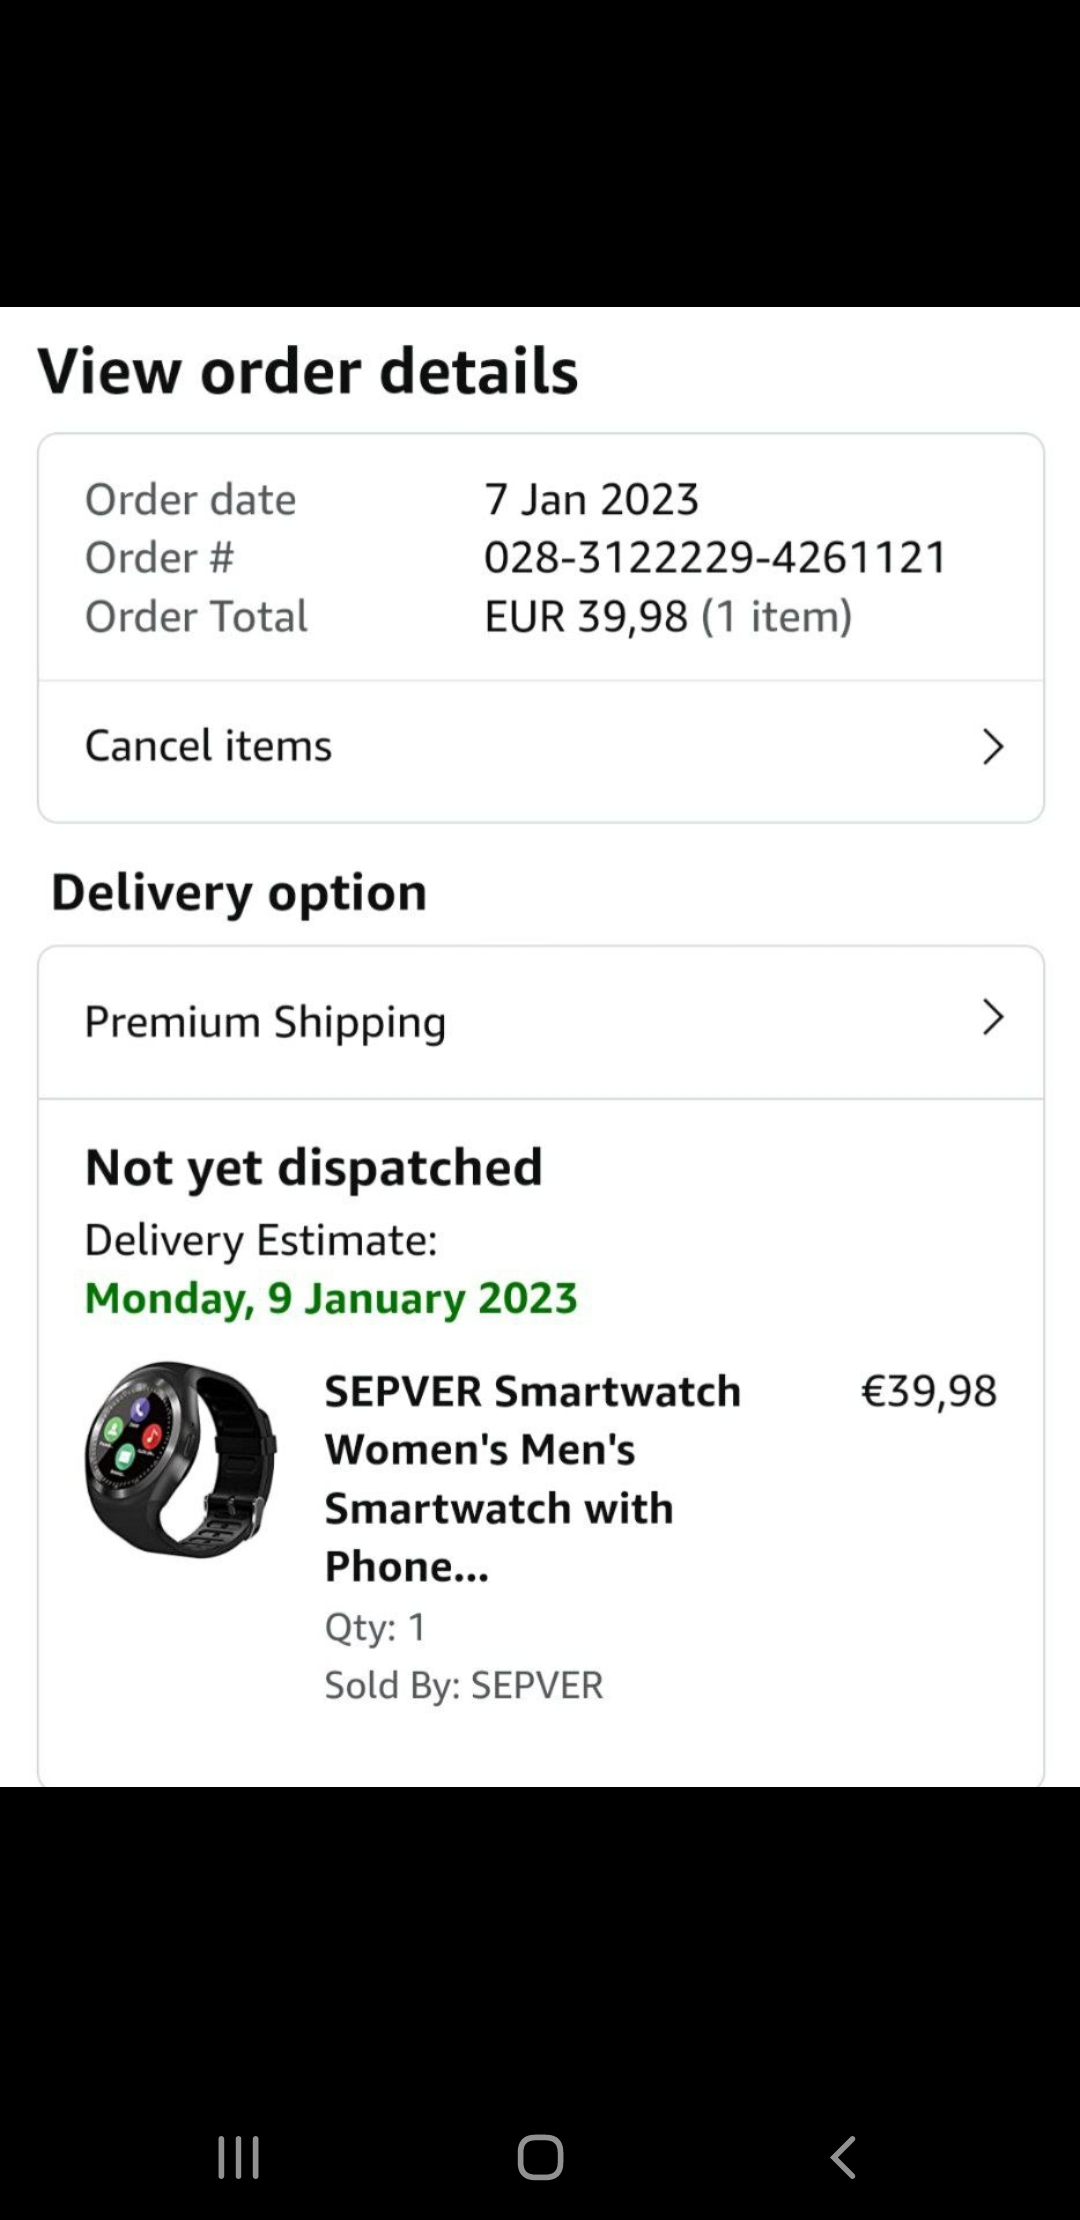Tap the Android recent apps icon

click(239, 2157)
